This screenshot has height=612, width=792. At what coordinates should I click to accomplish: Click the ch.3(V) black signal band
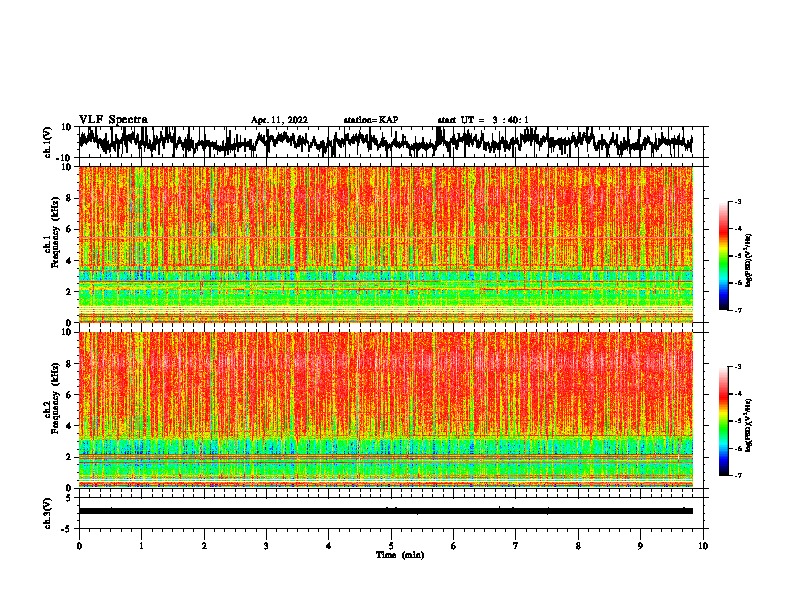point(385,511)
